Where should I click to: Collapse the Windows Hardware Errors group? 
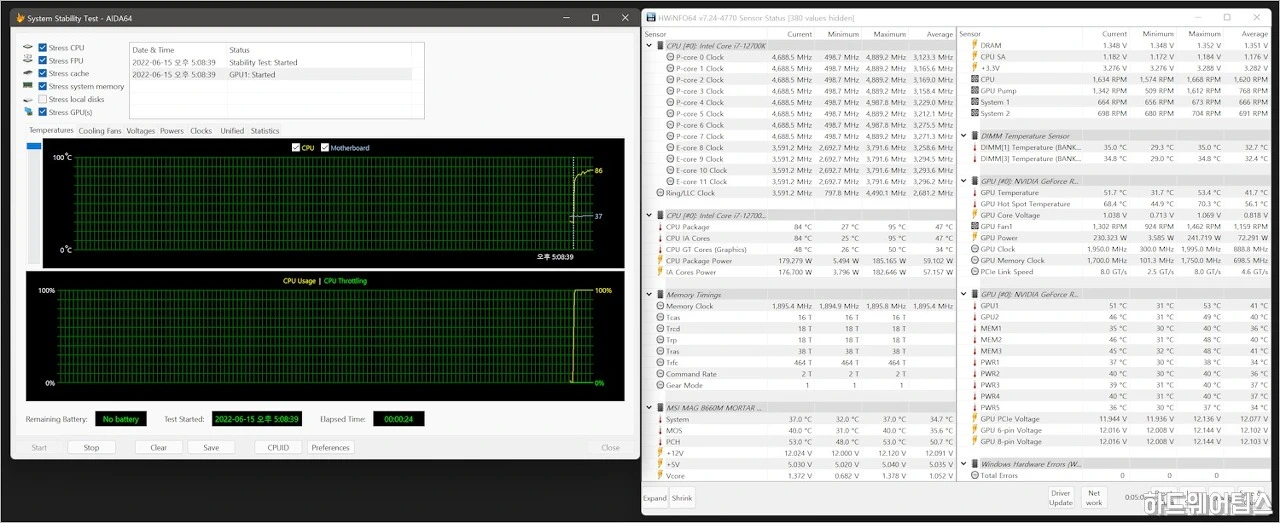964,464
